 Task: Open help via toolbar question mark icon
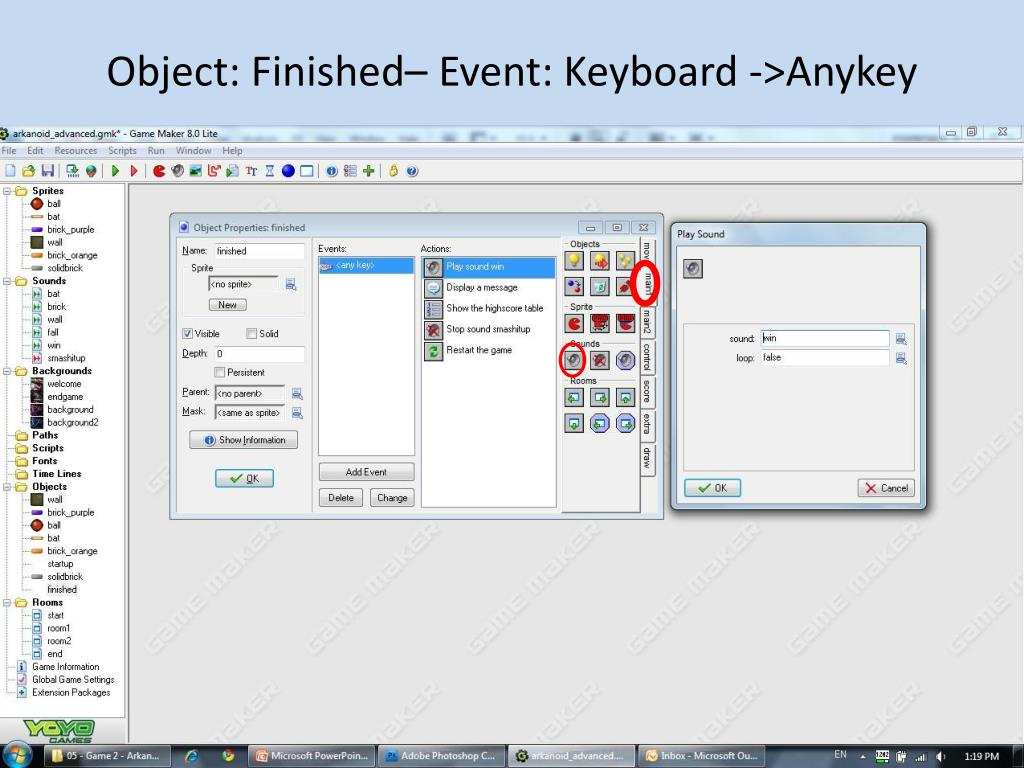coord(412,171)
